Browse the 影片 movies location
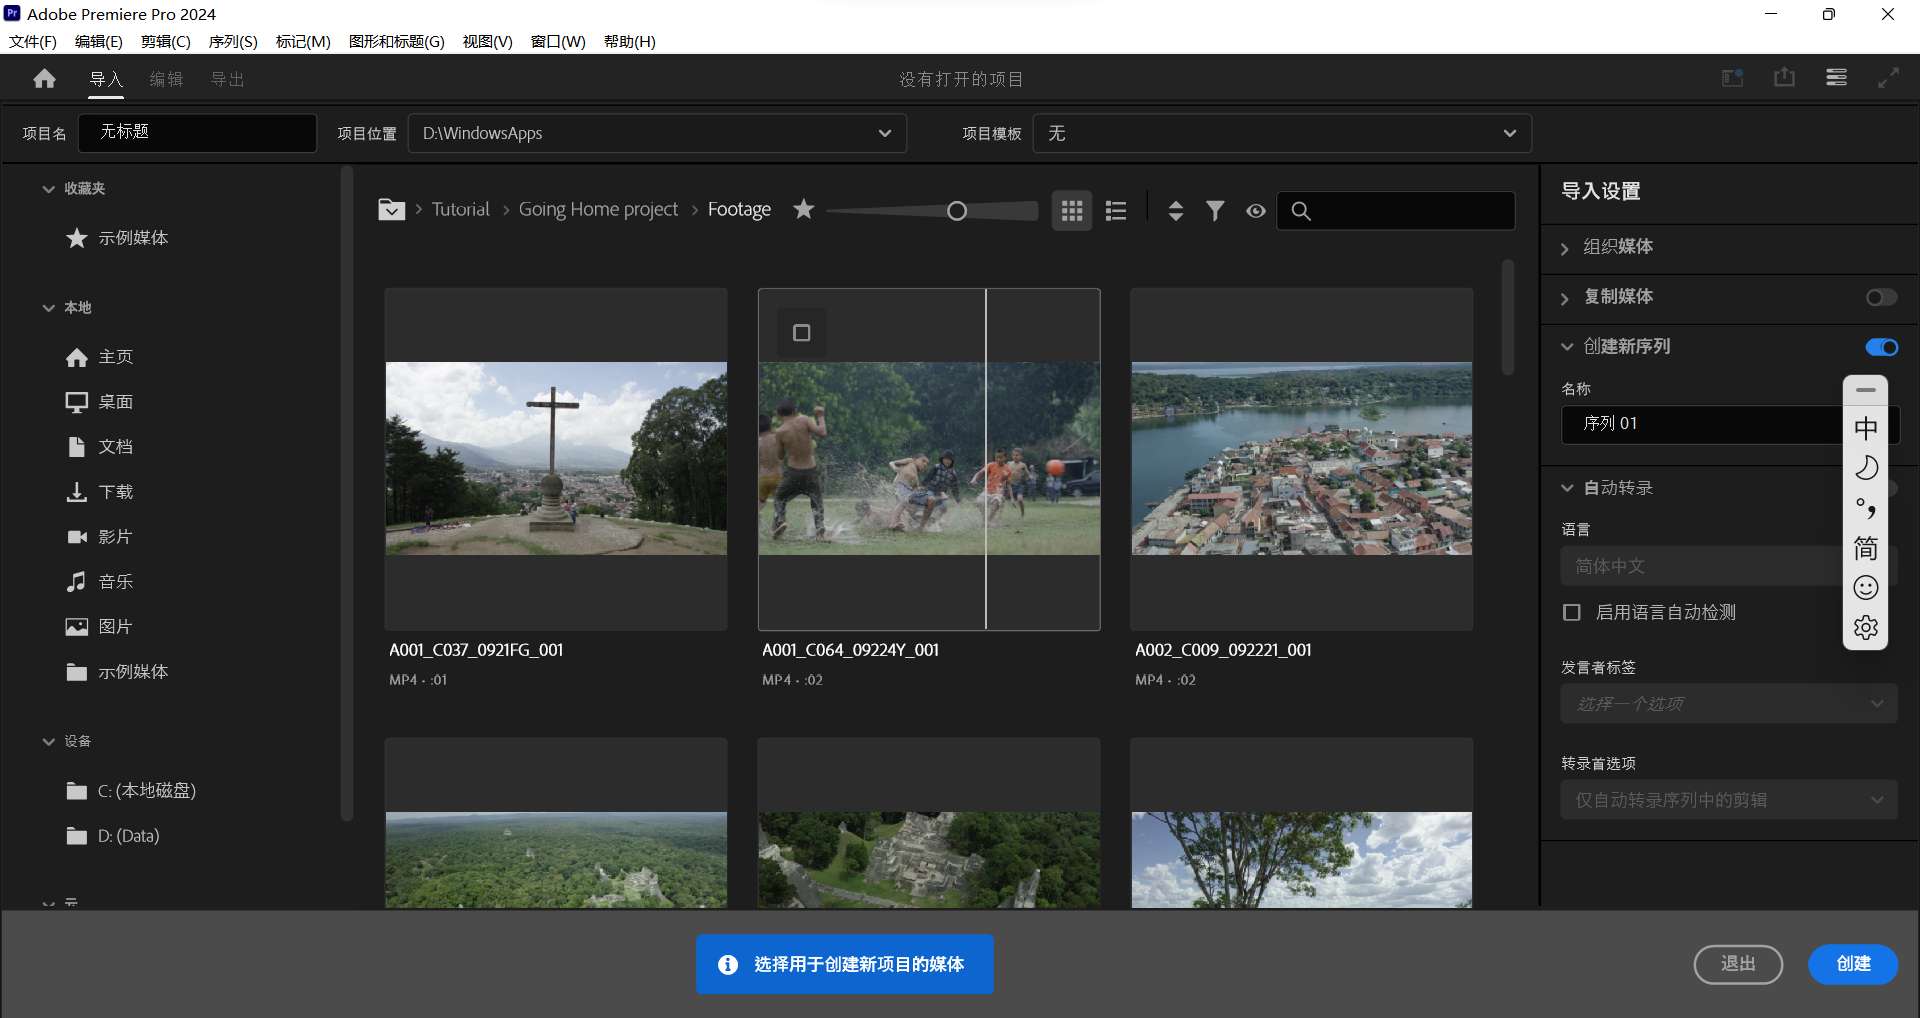Image resolution: width=1920 pixels, height=1018 pixels. pyautogui.click(x=100, y=537)
